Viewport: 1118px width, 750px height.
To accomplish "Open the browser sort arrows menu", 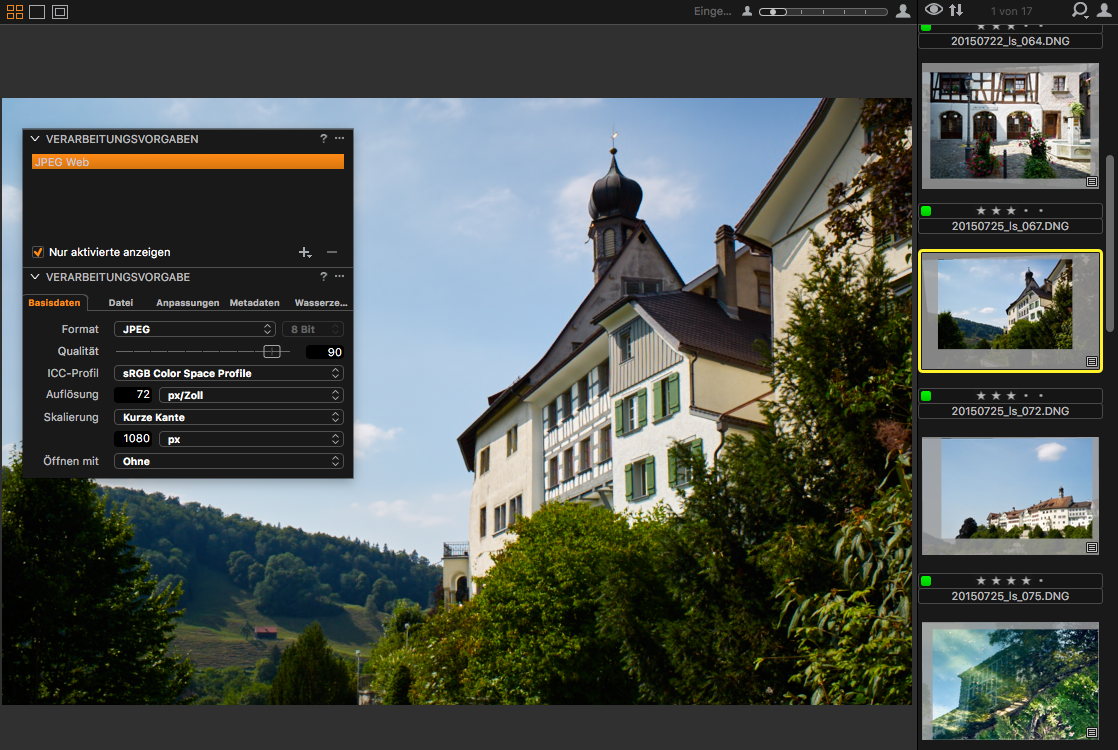I will [x=956, y=10].
